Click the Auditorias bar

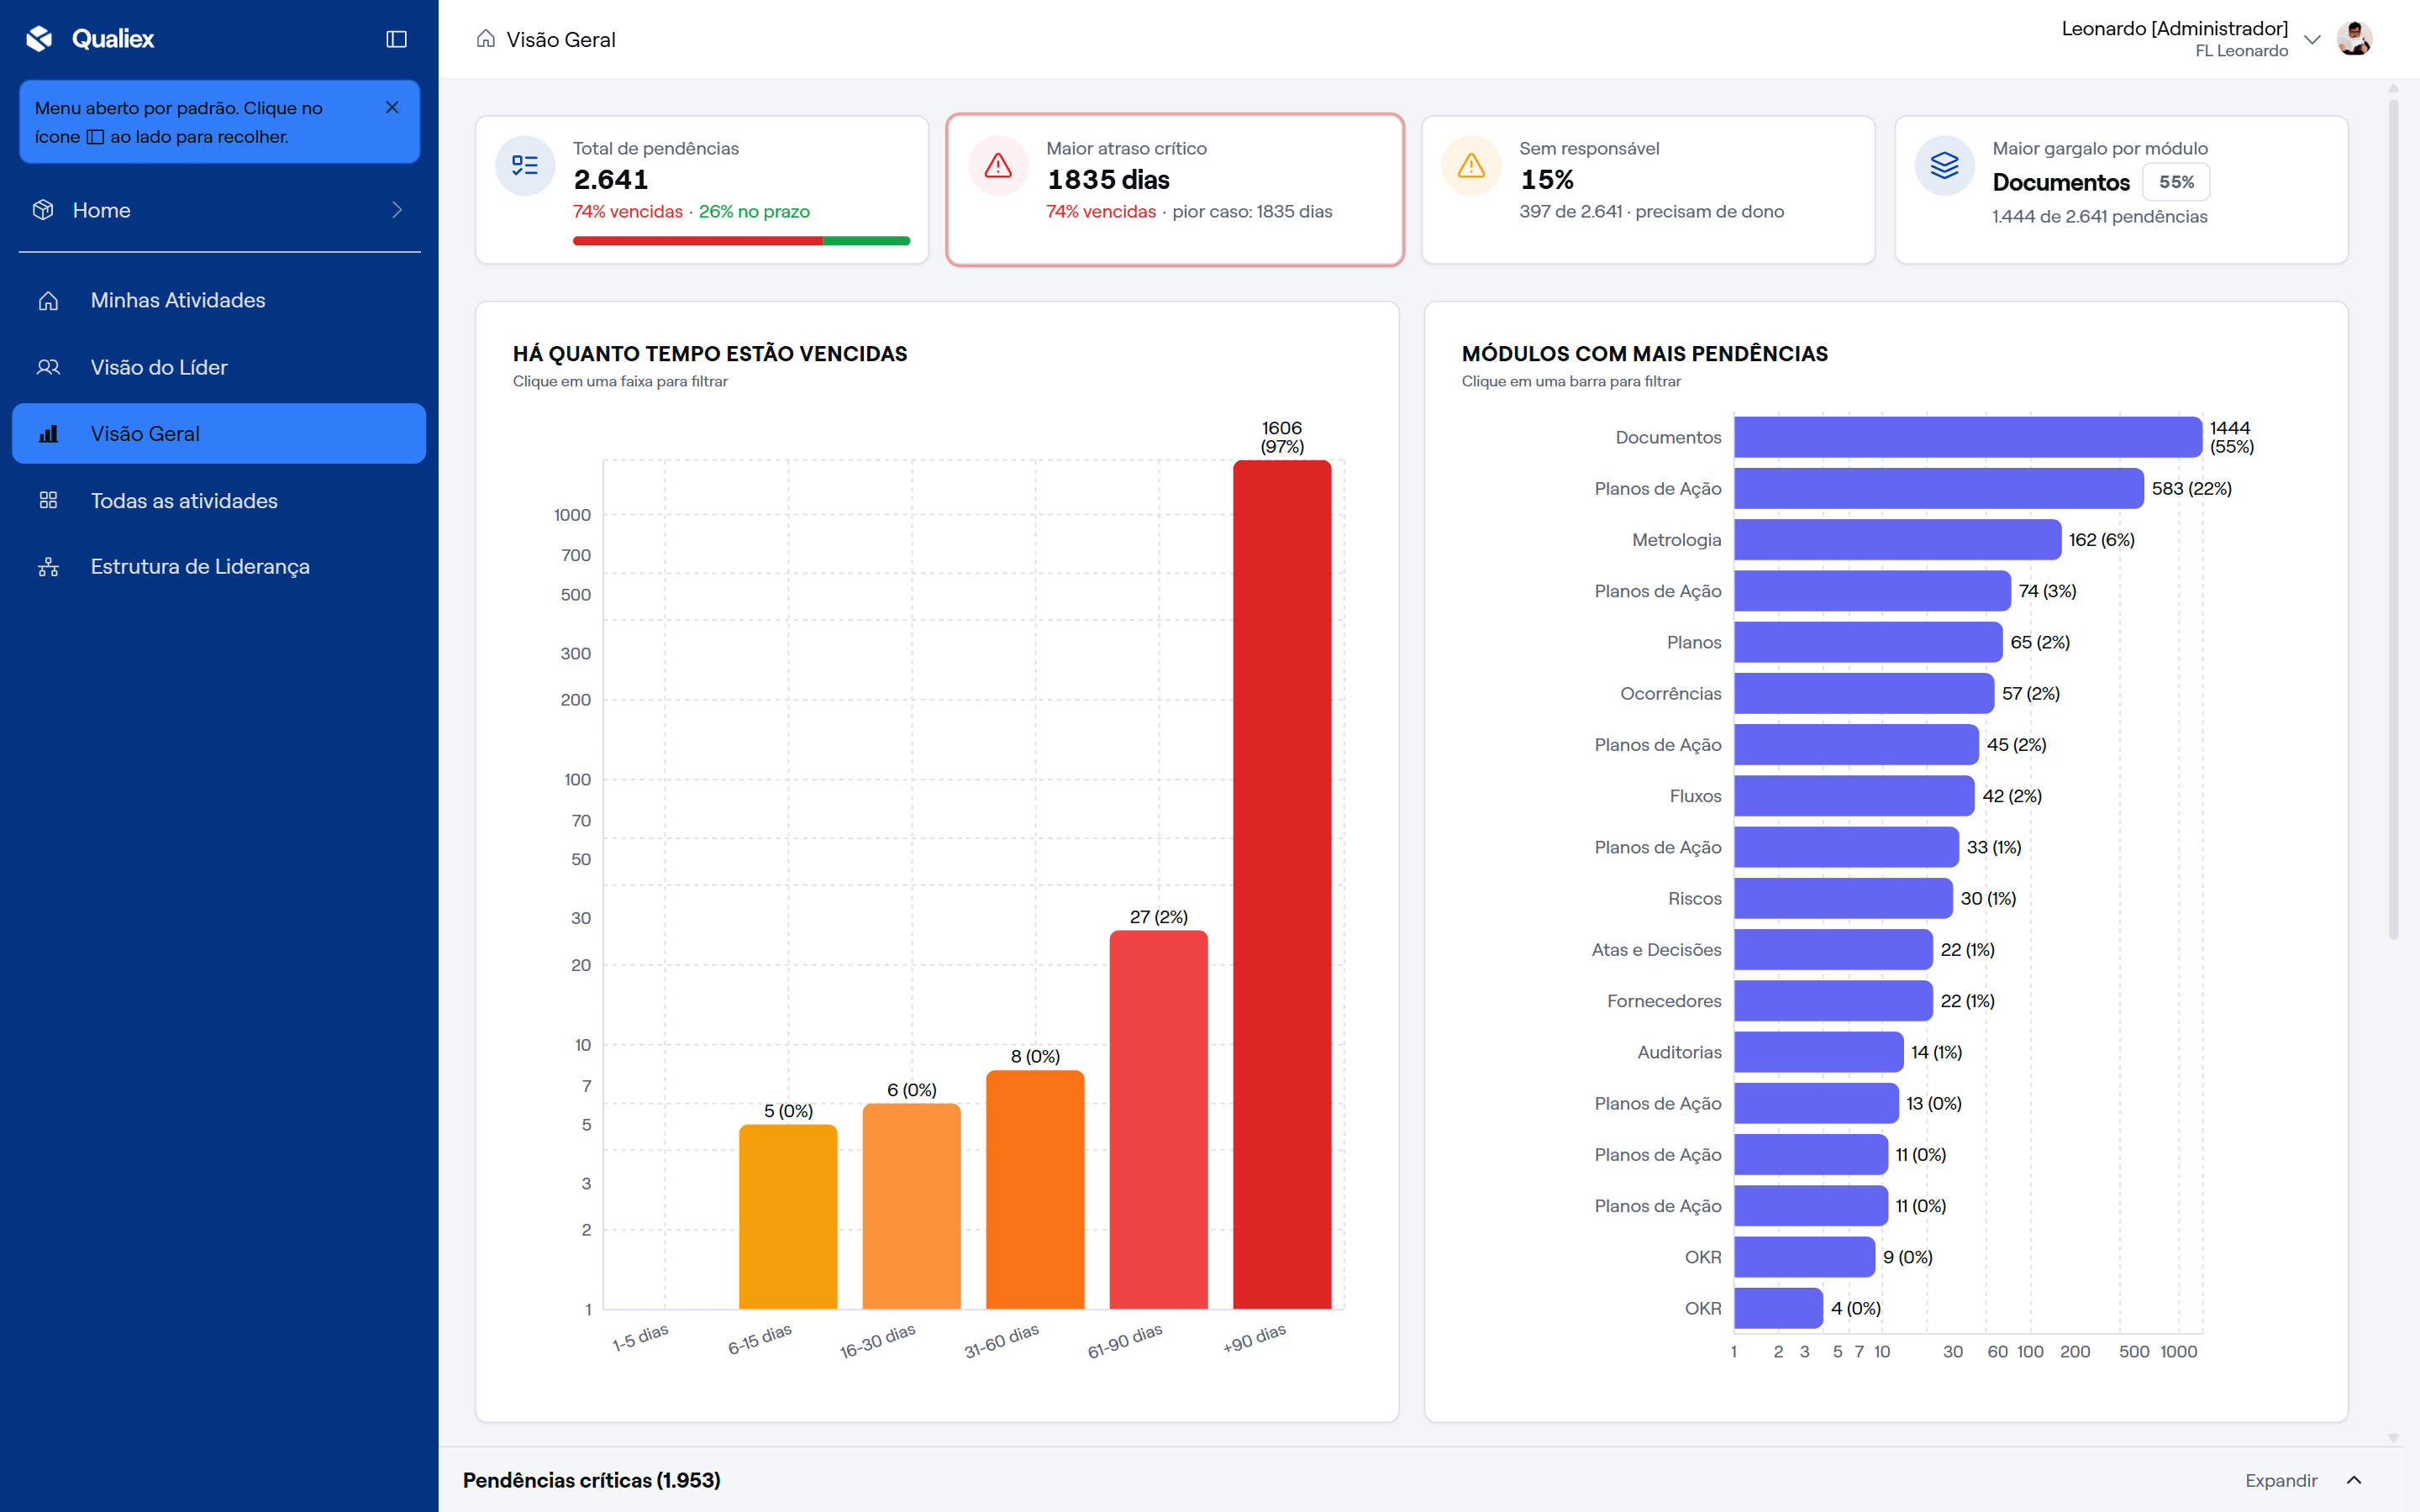(1819, 1052)
